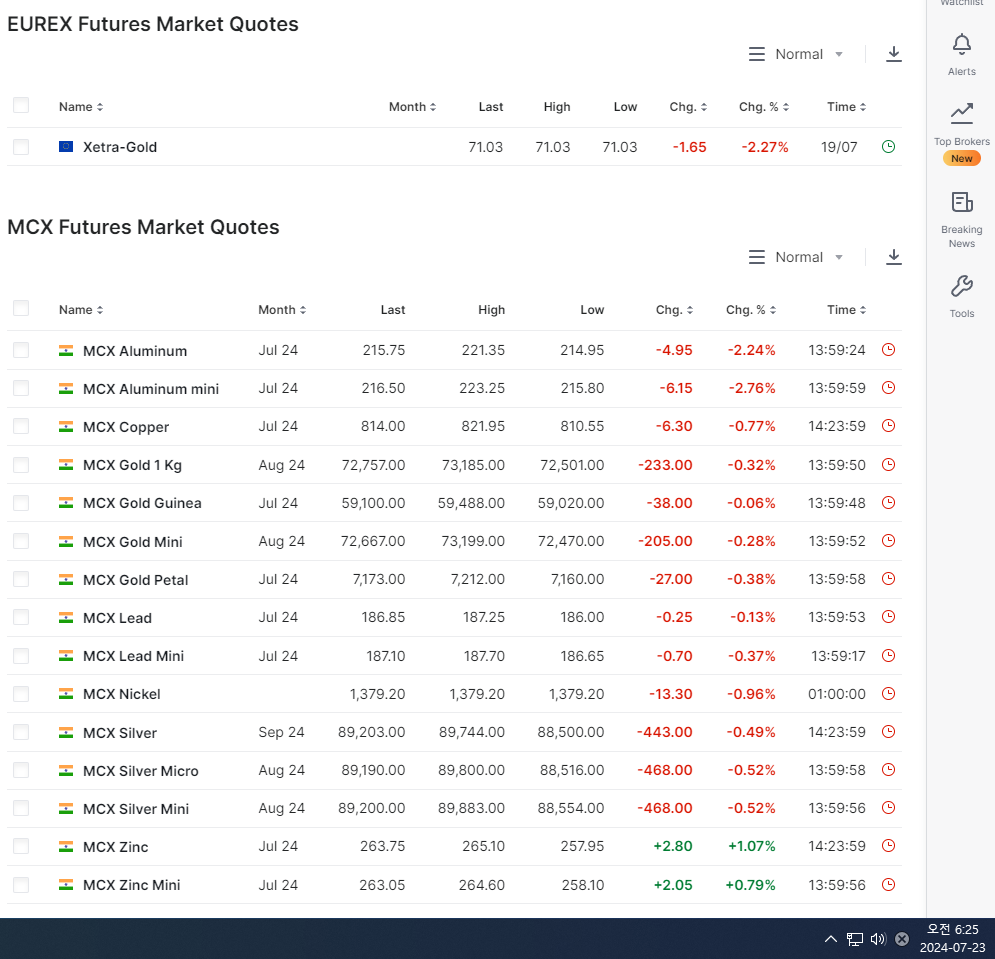Sort EUREX table by Chg. column
Viewport: 995px width, 959px height.
click(688, 107)
